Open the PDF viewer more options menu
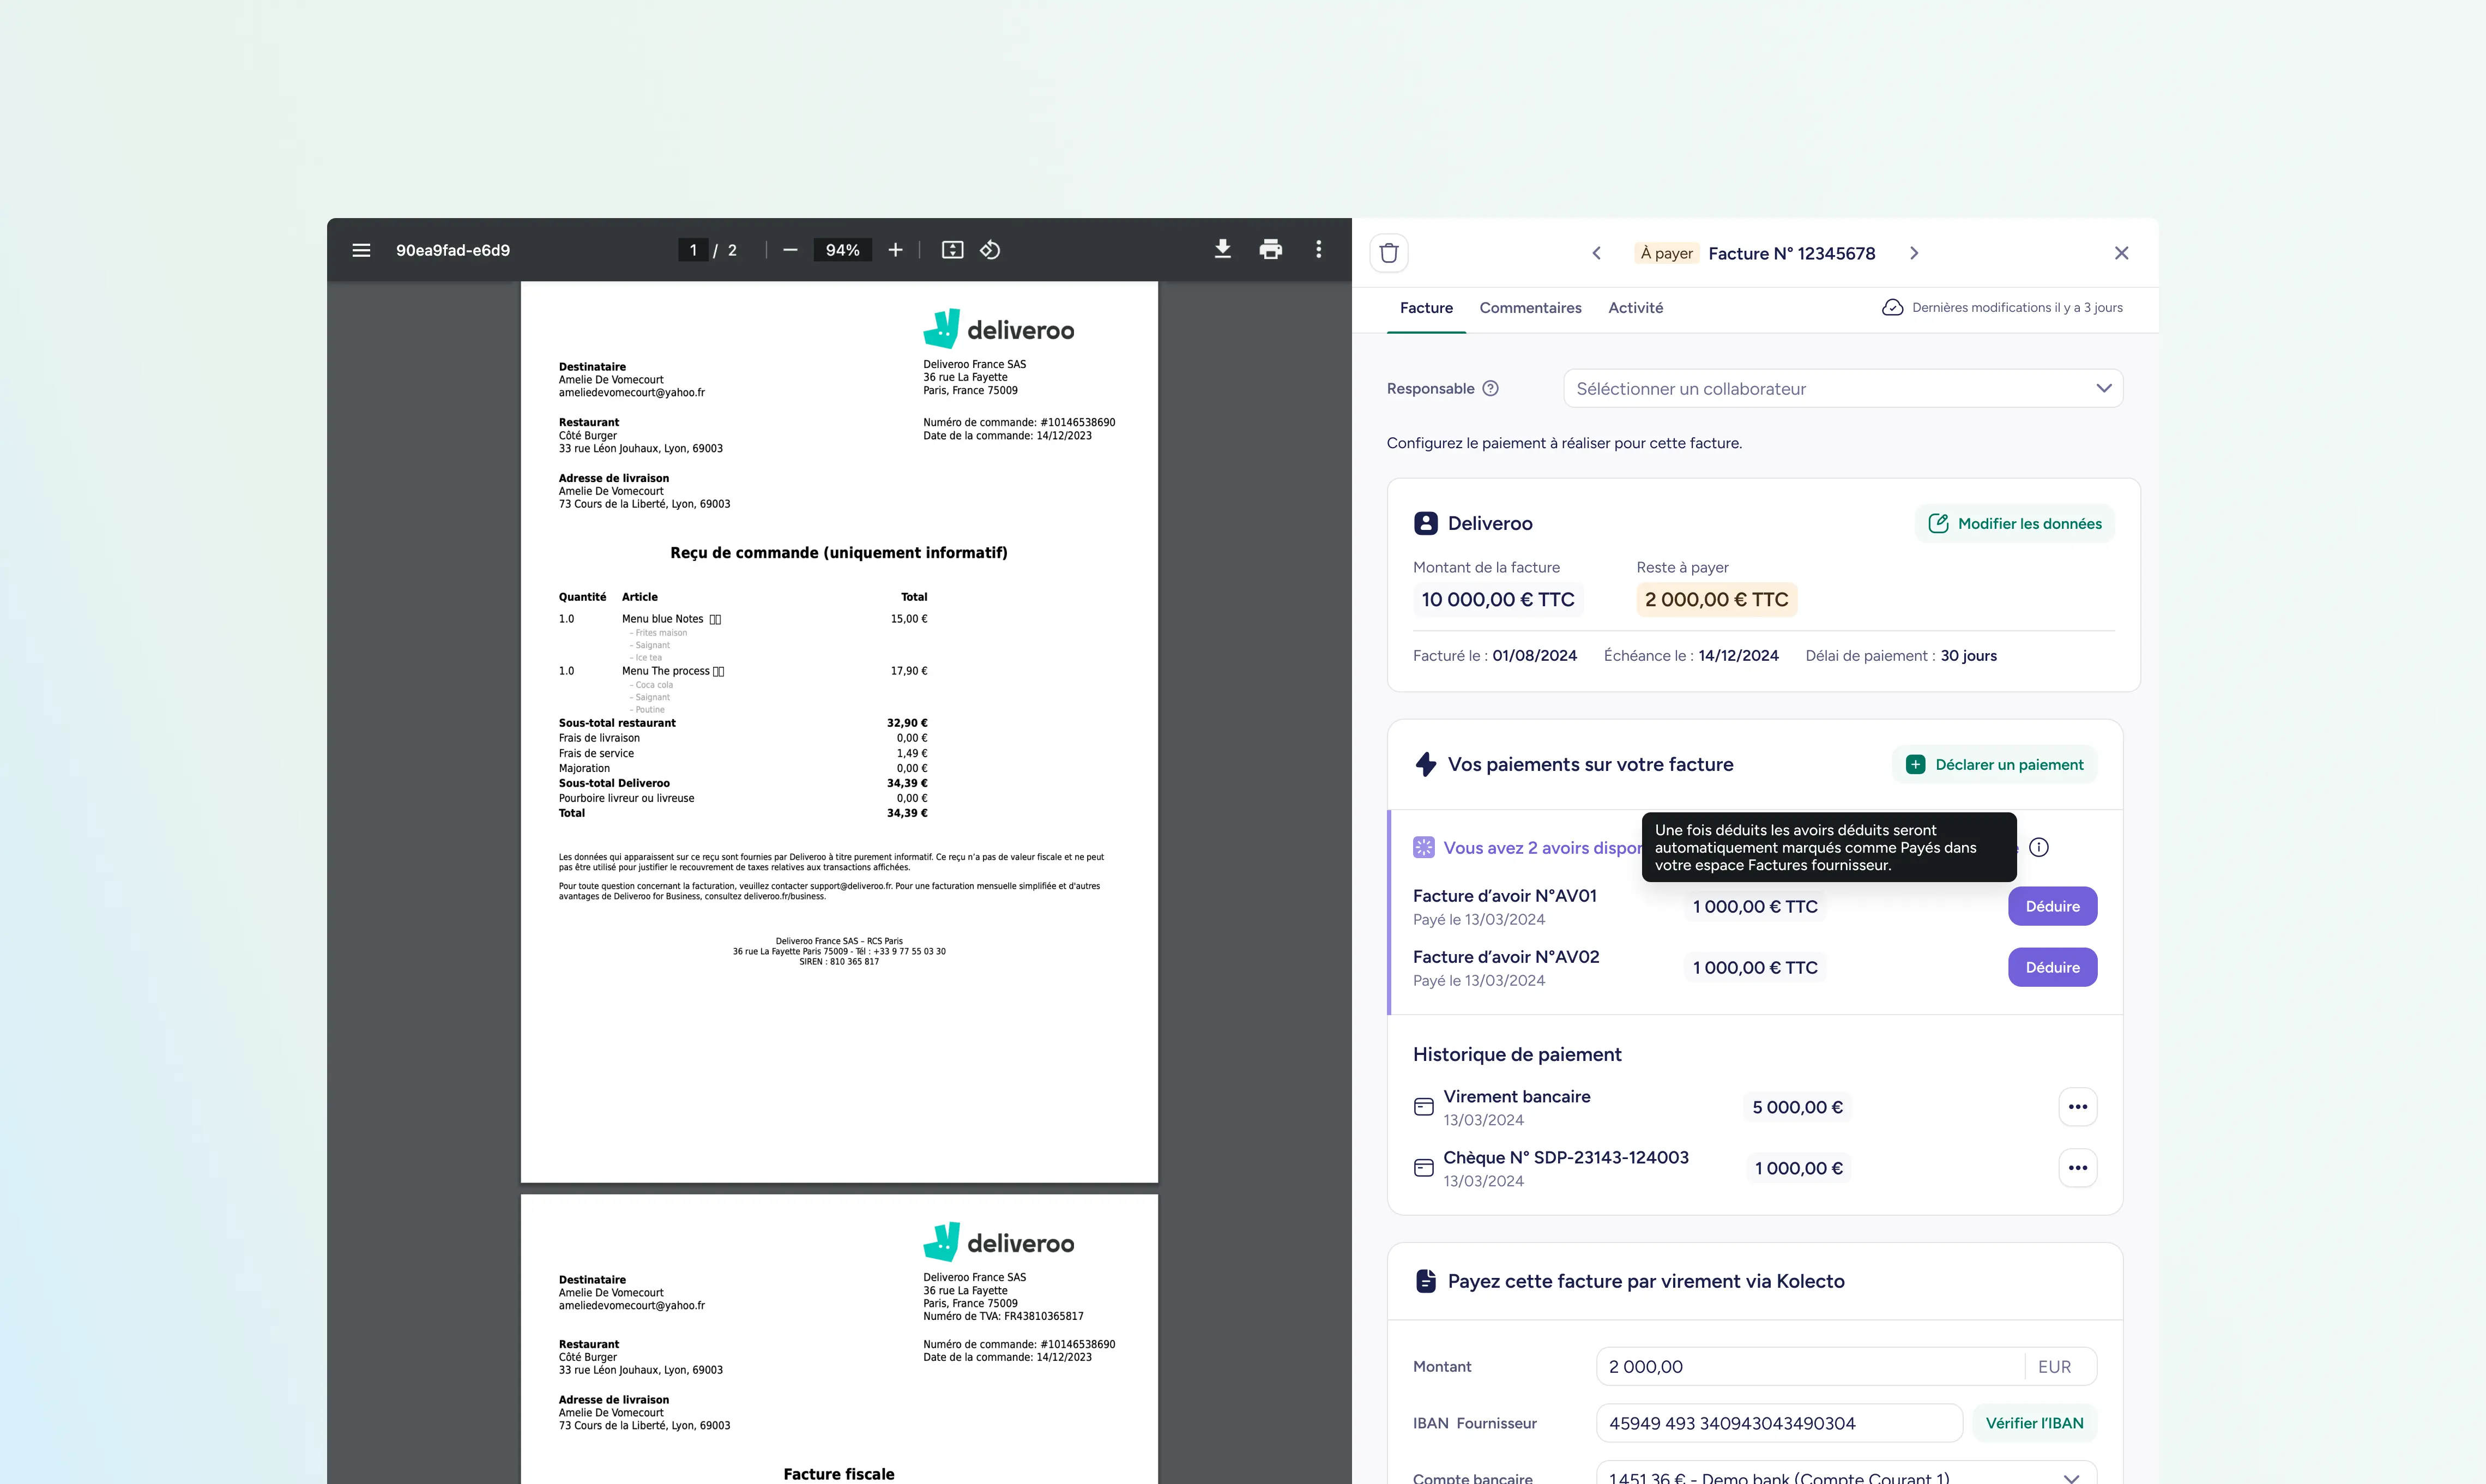 pyautogui.click(x=1318, y=250)
